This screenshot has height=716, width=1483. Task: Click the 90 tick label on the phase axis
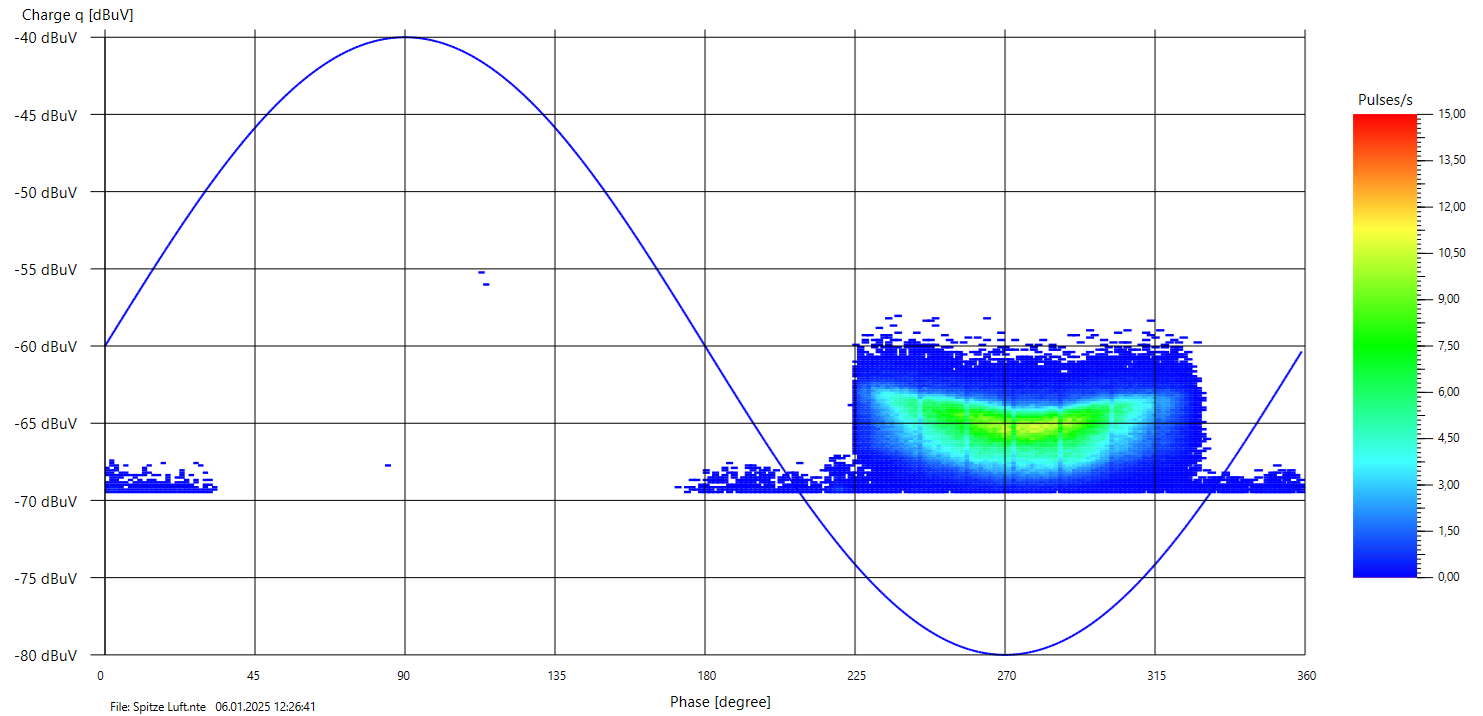click(x=405, y=676)
